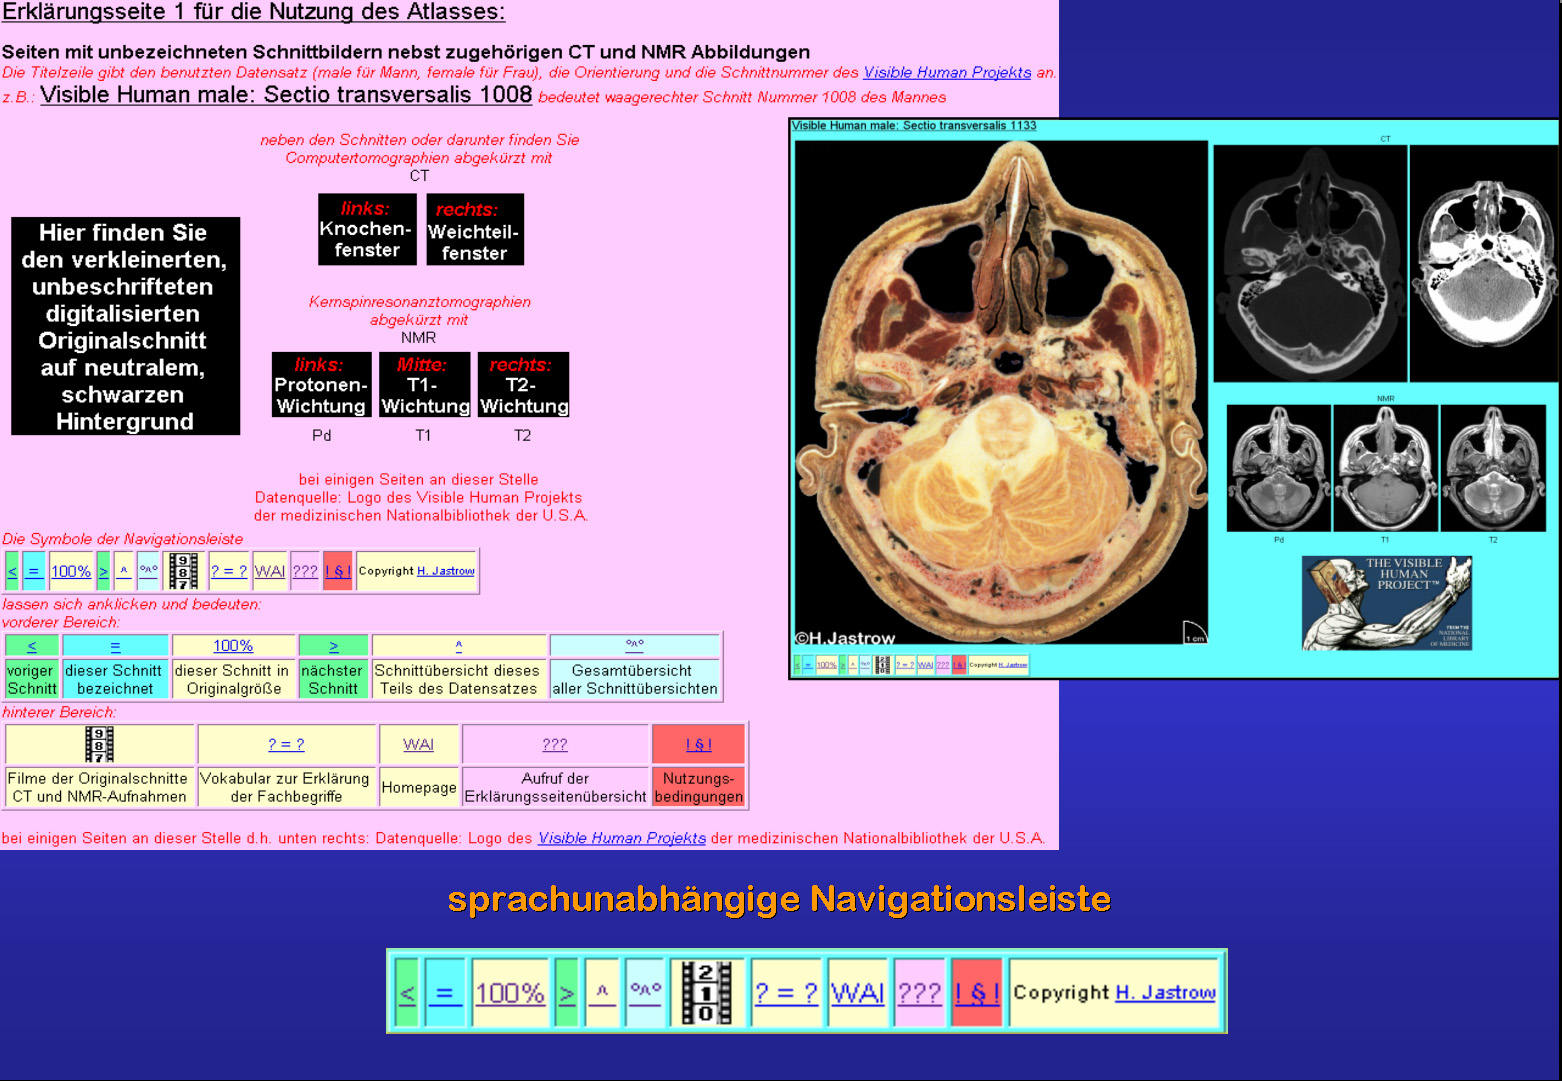
Task: Click the colored anatomical head cross-section image
Action: click(x=1000, y=392)
